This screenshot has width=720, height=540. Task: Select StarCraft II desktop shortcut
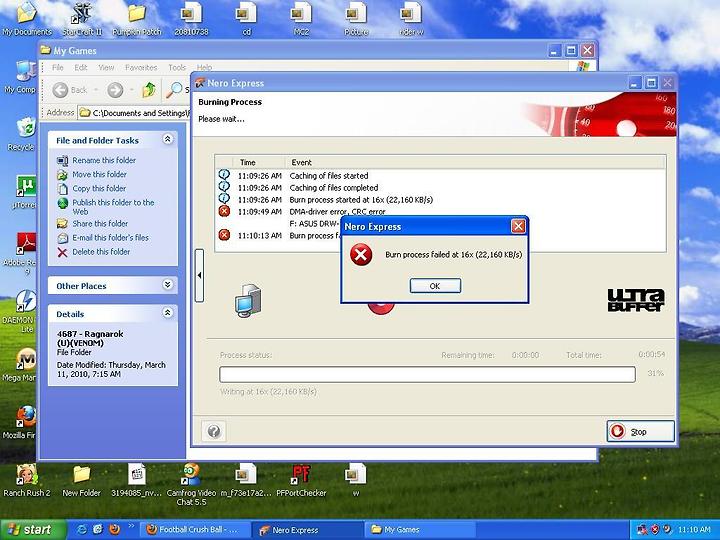(x=82, y=19)
